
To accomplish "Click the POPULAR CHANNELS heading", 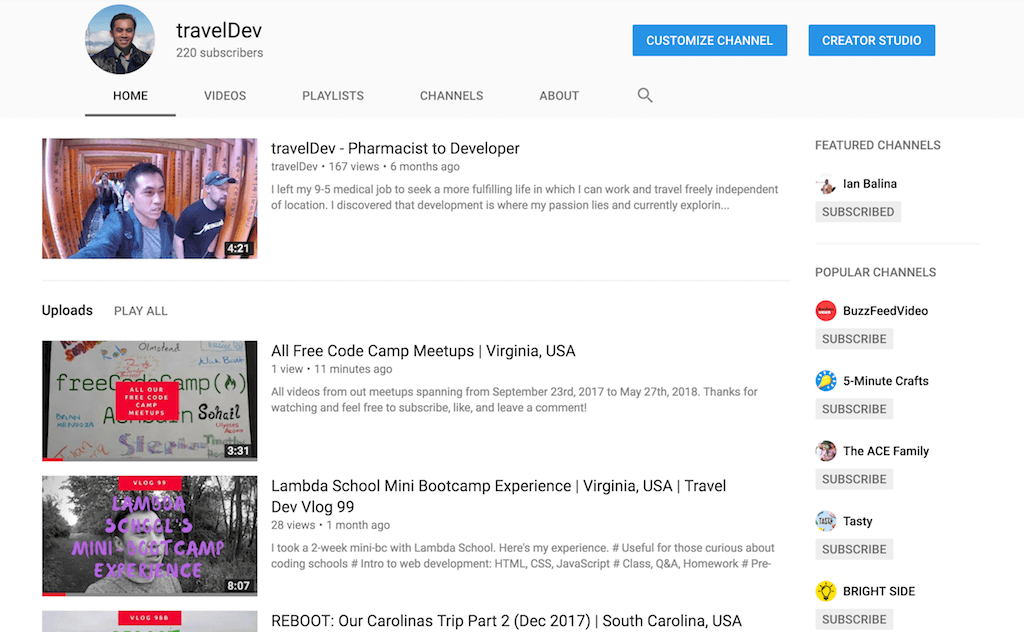I will (875, 272).
